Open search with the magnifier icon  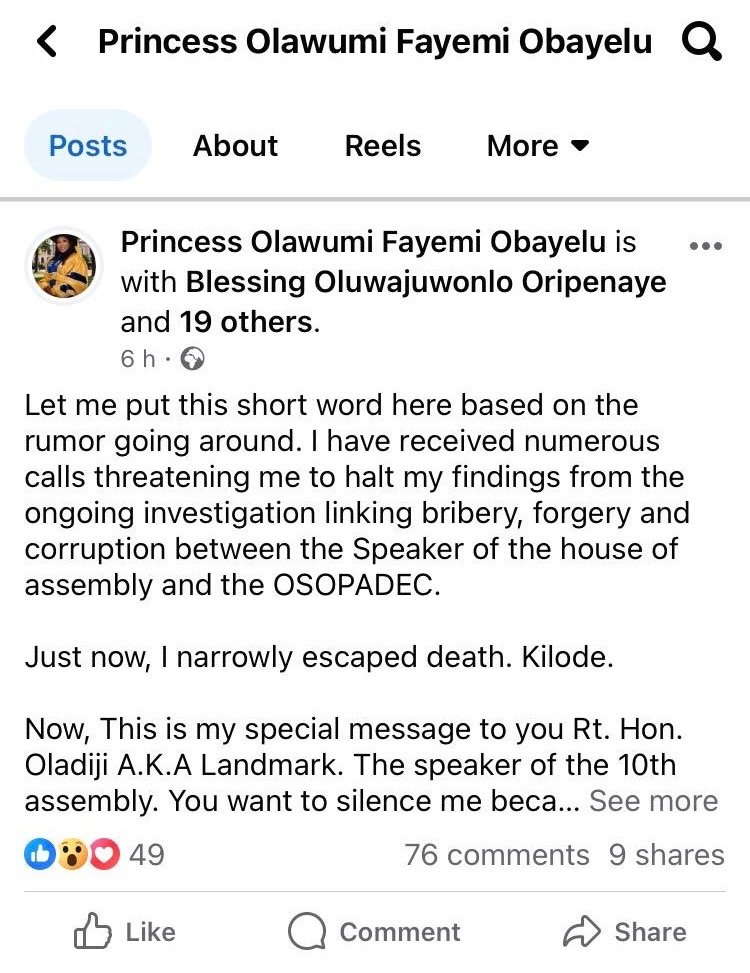coord(702,41)
